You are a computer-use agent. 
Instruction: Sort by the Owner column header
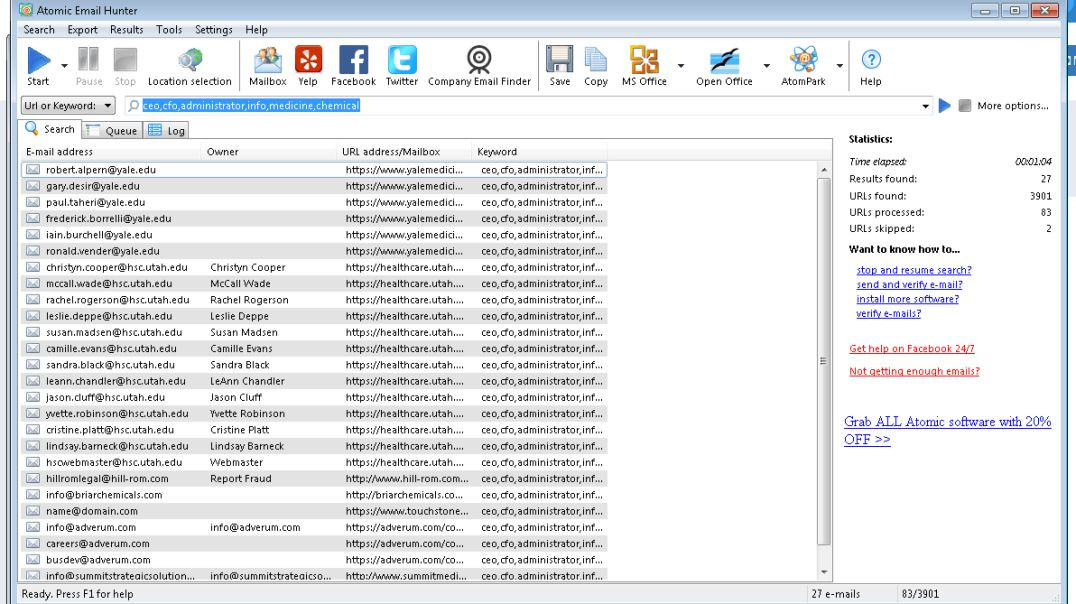(x=270, y=152)
